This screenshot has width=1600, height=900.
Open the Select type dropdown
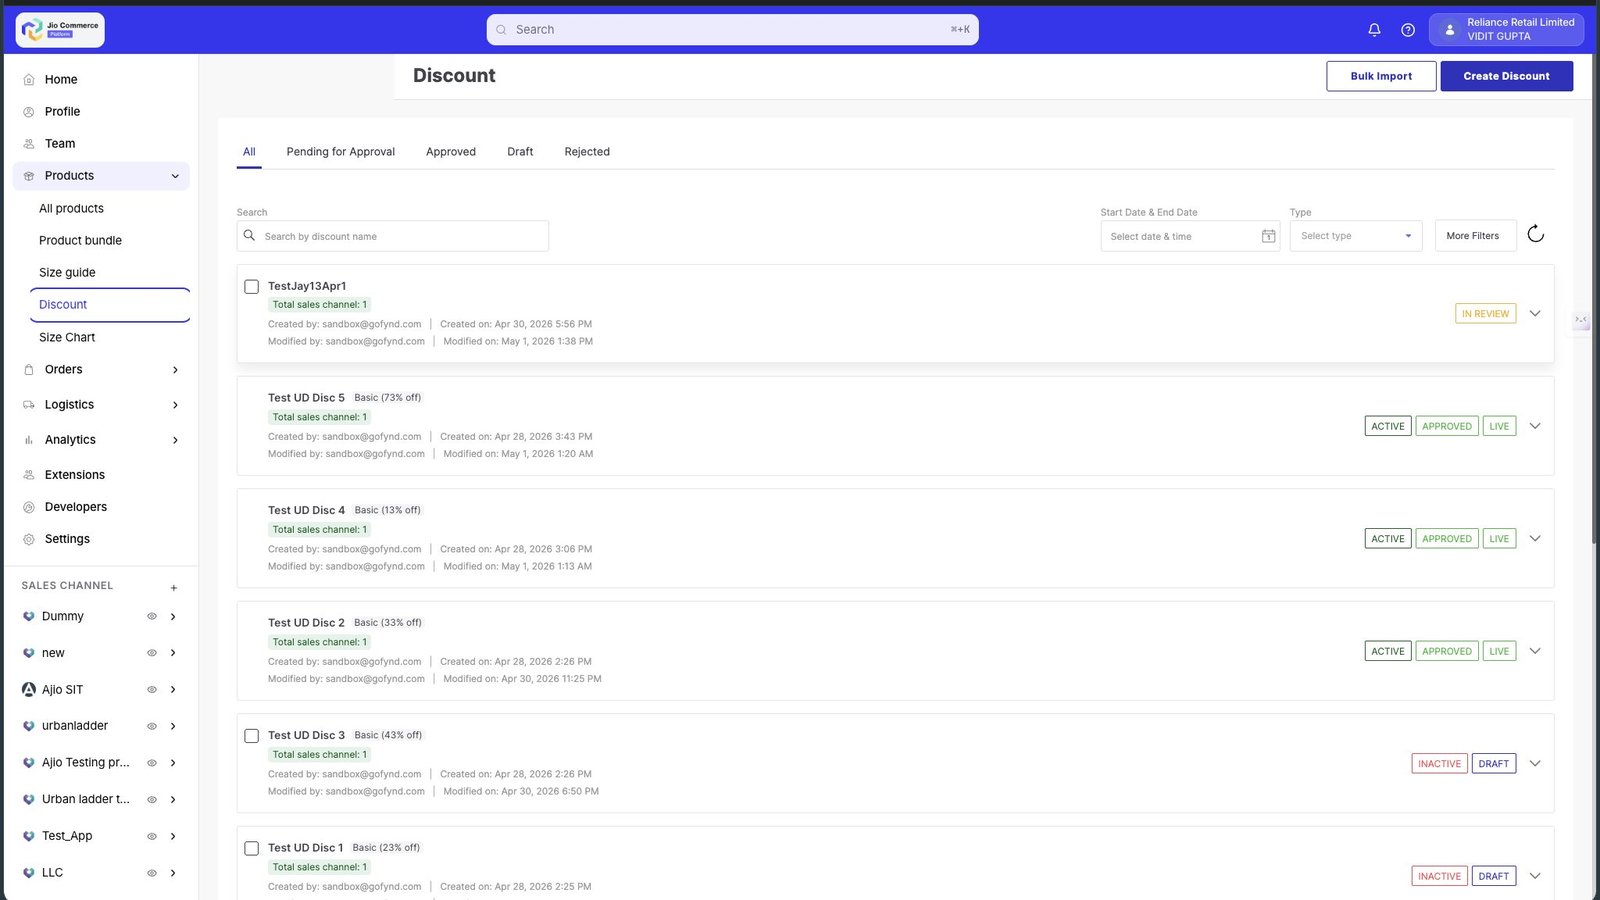click(1356, 236)
